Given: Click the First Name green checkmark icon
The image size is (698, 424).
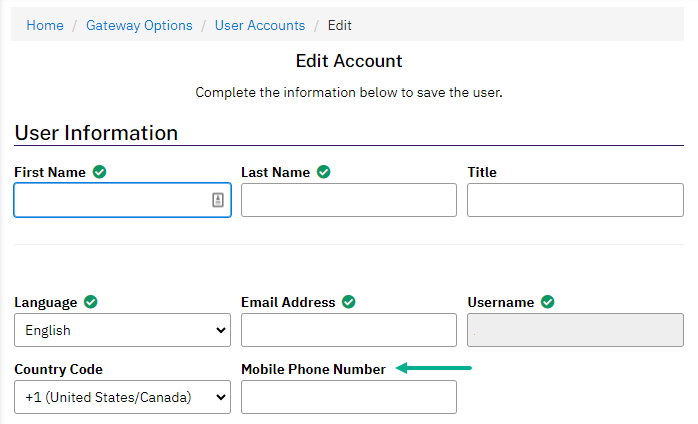Looking at the screenshot, I should pos(99,172).
